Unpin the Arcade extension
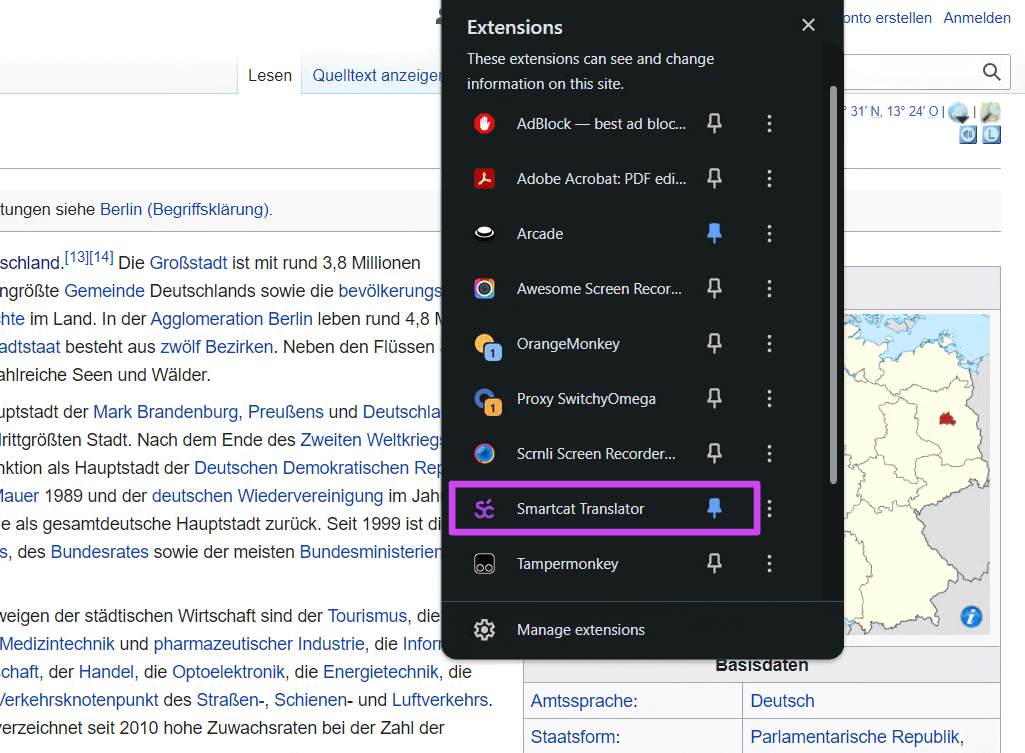The width and height of the screenshot is (1025, 753). (x=714, y=233)
